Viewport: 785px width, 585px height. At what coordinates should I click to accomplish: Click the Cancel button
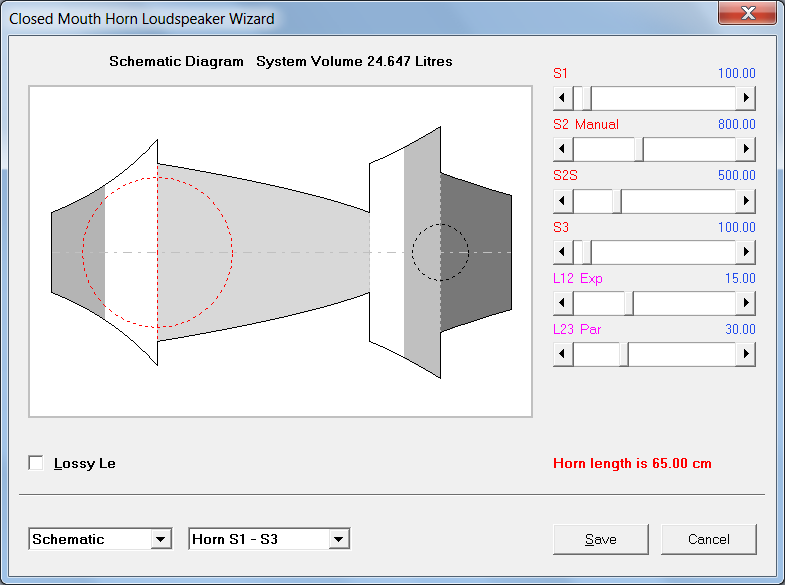(708, 539)
